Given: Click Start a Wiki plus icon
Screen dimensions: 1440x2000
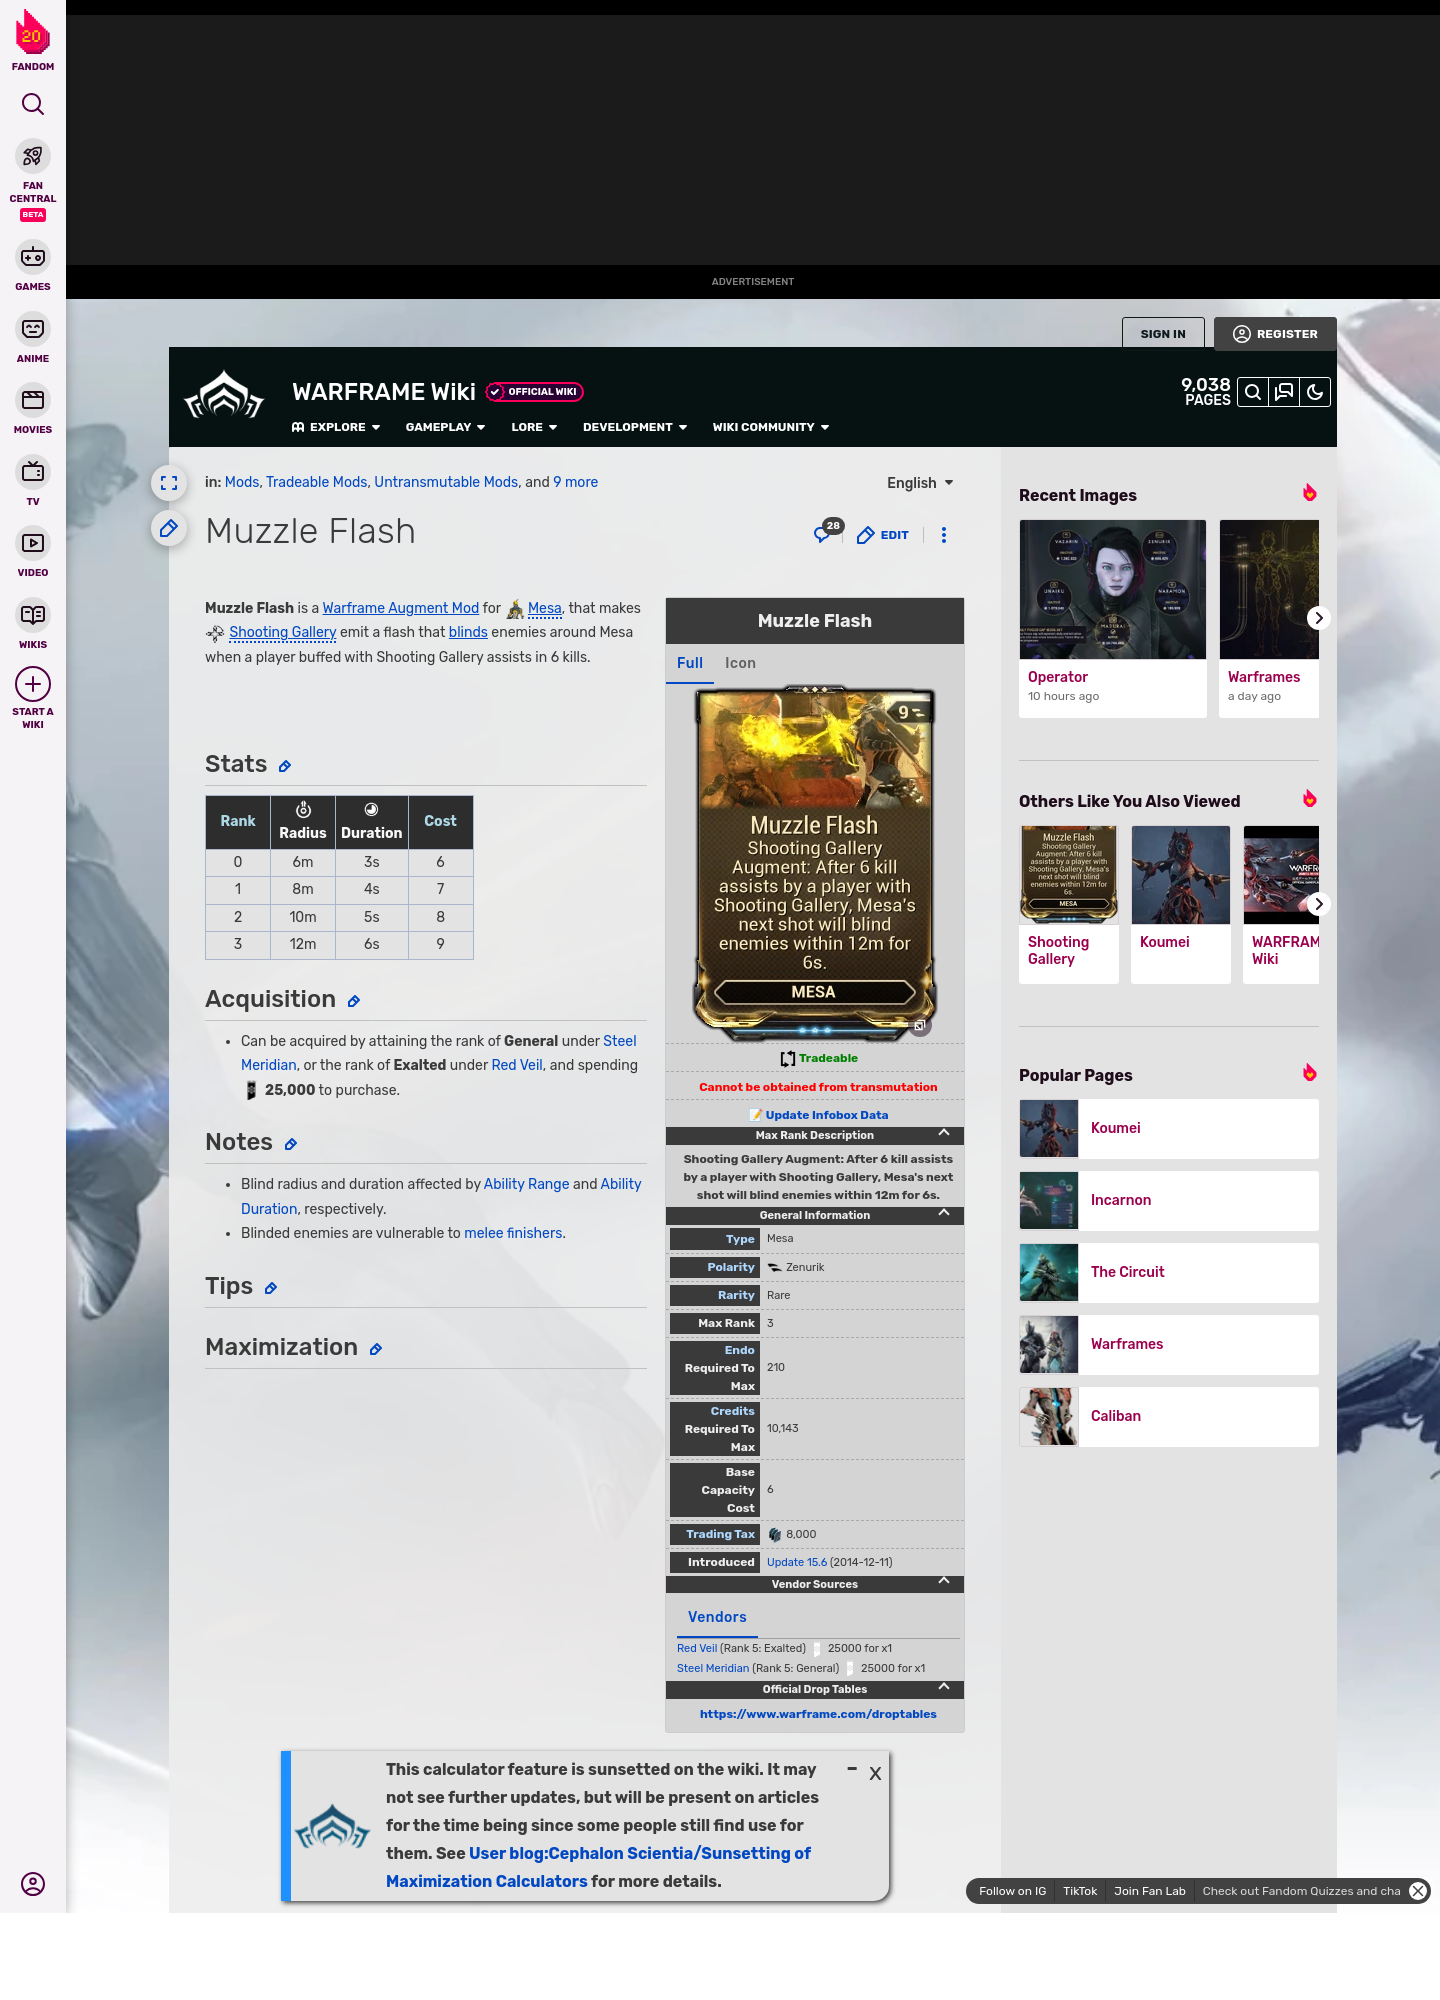Looking at the screenshot, I should click(33, 684).
